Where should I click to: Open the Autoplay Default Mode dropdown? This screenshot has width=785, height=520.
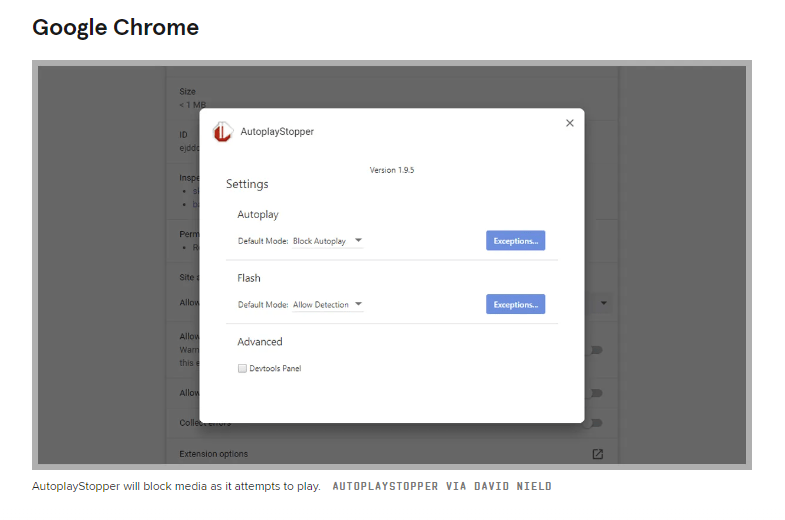(328, 241)
